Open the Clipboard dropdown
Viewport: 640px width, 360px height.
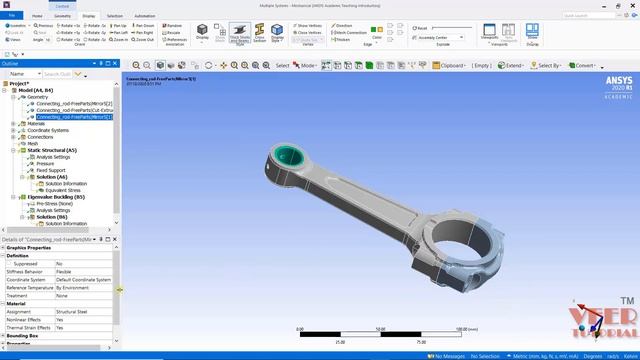click(x=449, y=65)
